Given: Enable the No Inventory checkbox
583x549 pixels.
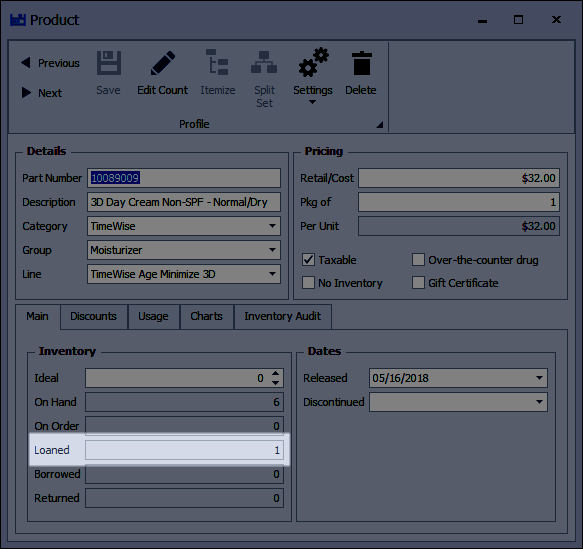Looking at the screenshot, I should [308, 283].
